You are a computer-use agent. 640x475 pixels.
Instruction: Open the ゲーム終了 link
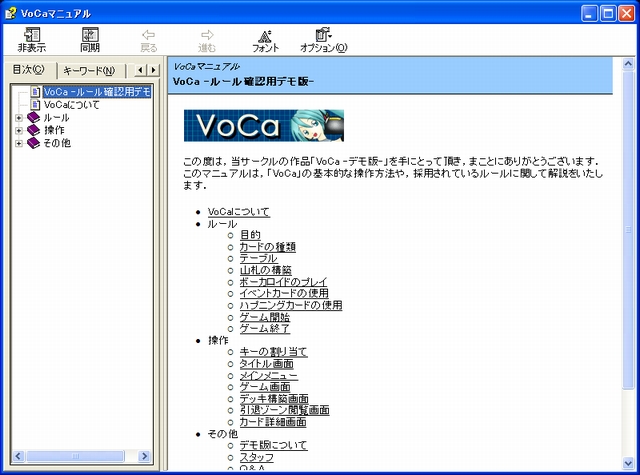(x=264, y=329)
